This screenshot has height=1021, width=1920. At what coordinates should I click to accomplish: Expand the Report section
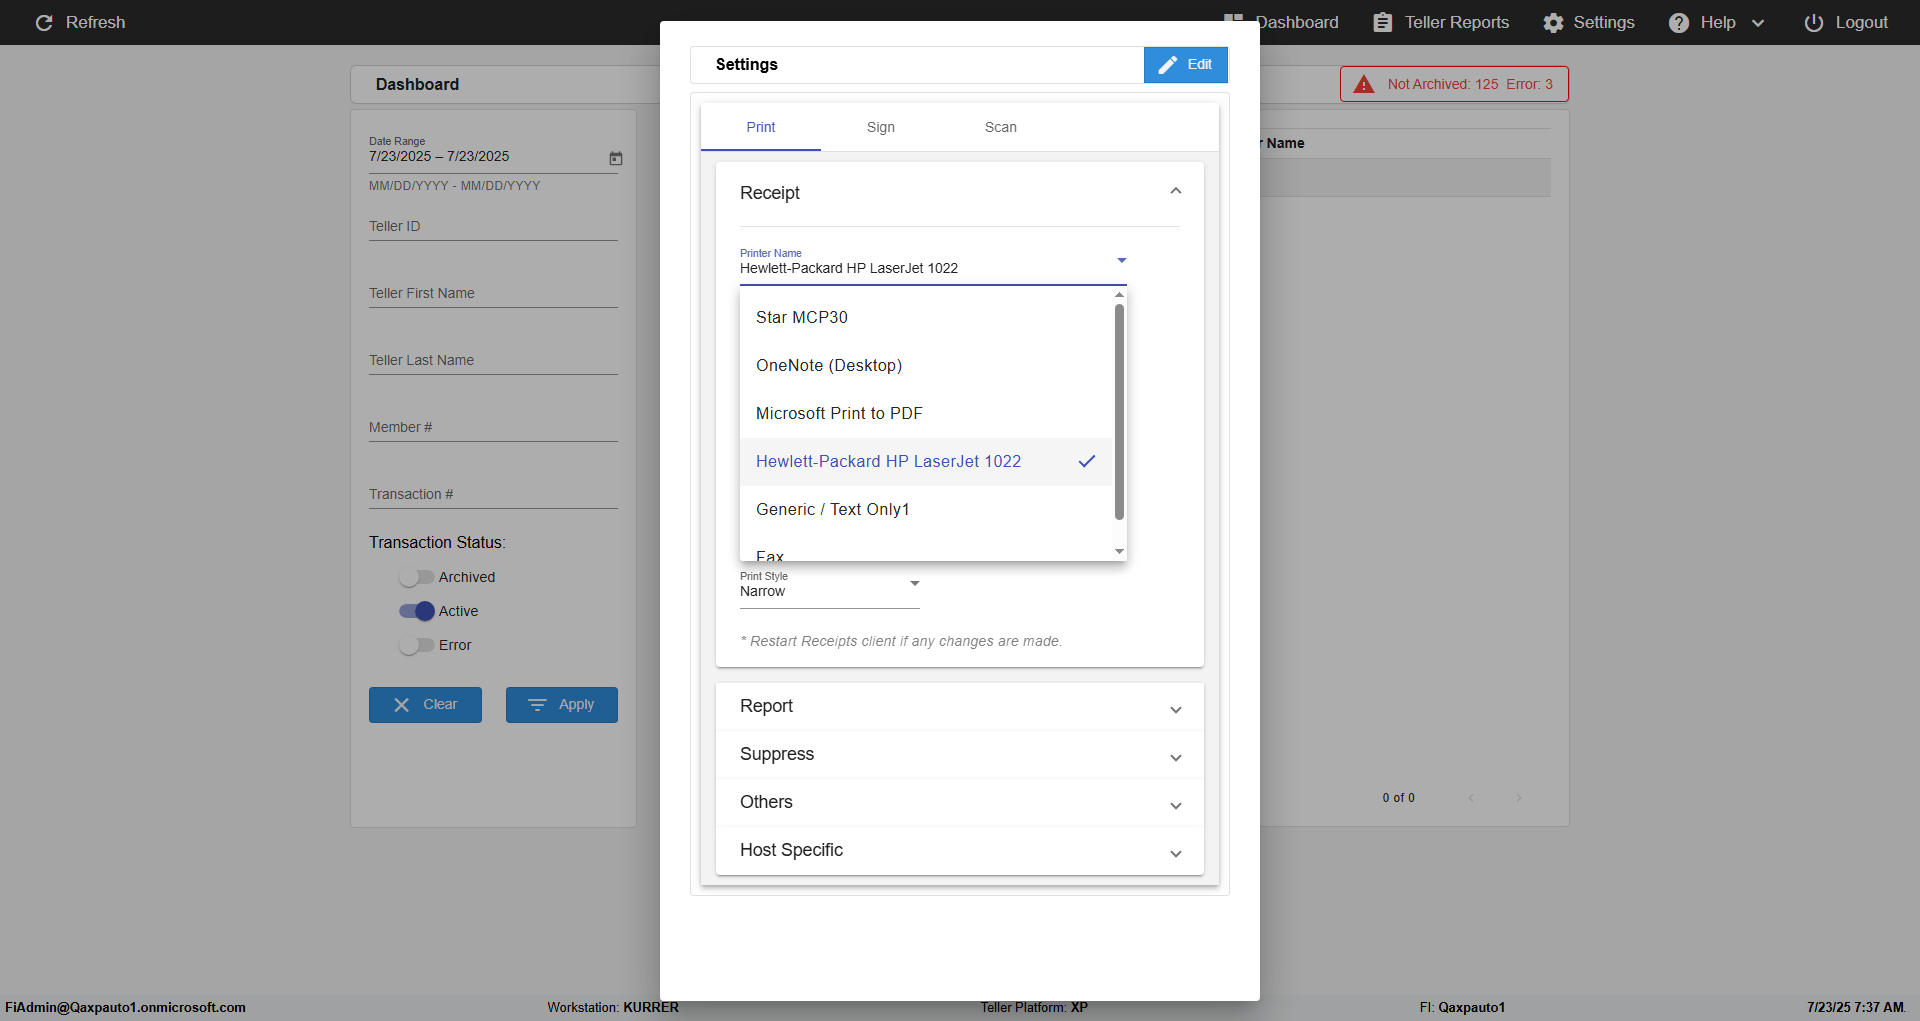click(x=1176, y=709)
